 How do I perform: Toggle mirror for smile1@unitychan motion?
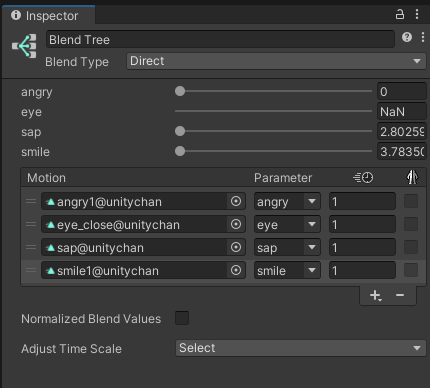(x=411, y=270)
